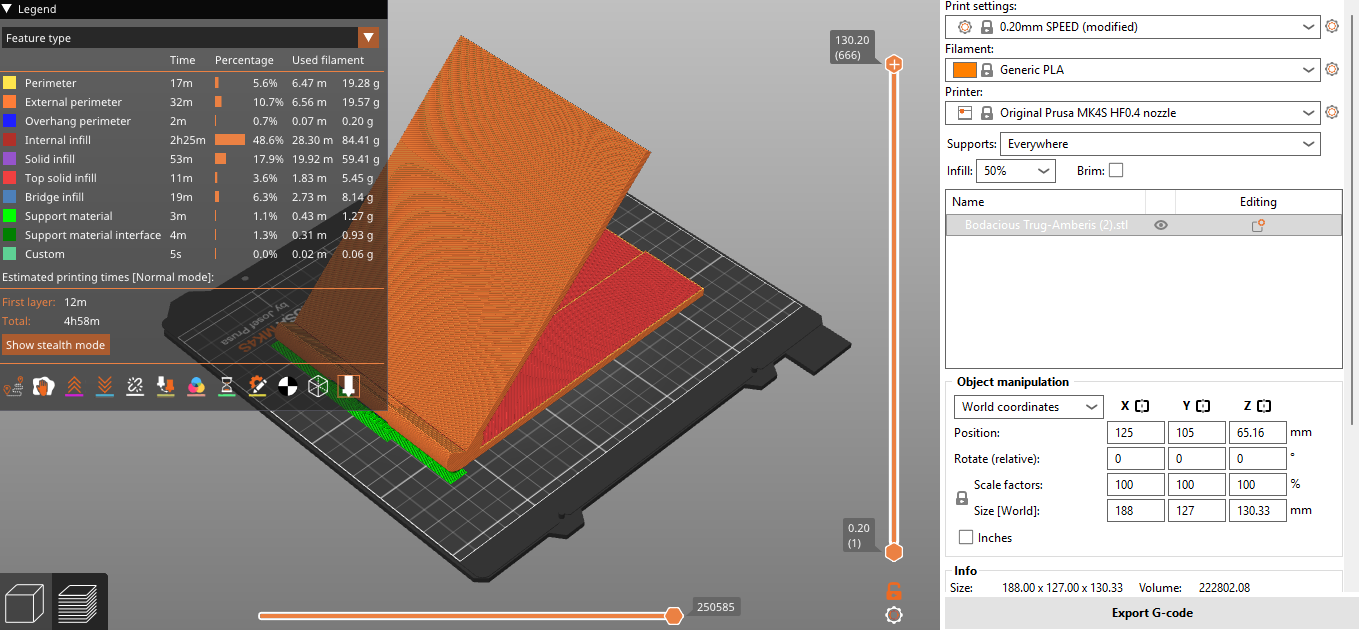Open Printer settings gear icon beside Prusa MK4S
The height and width of the screenshot is (630, 1359).
(1331, 113)
